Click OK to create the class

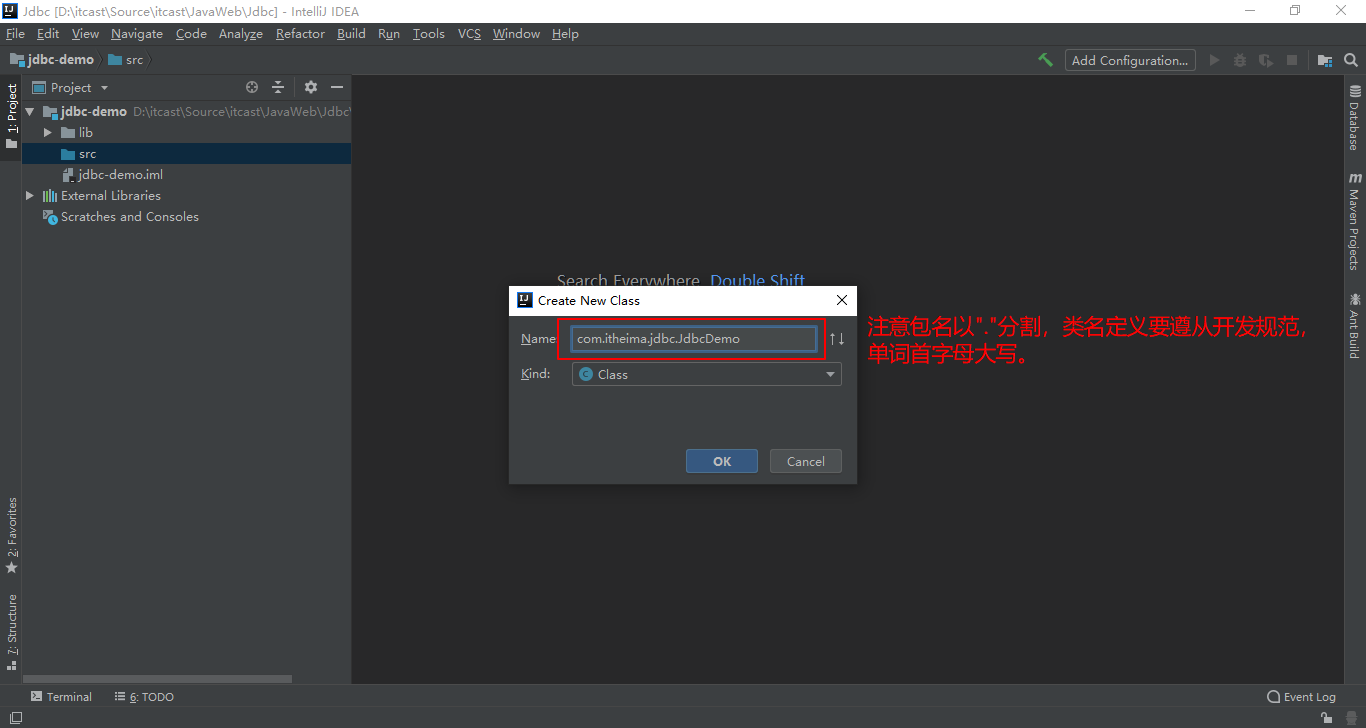[721, 461]
